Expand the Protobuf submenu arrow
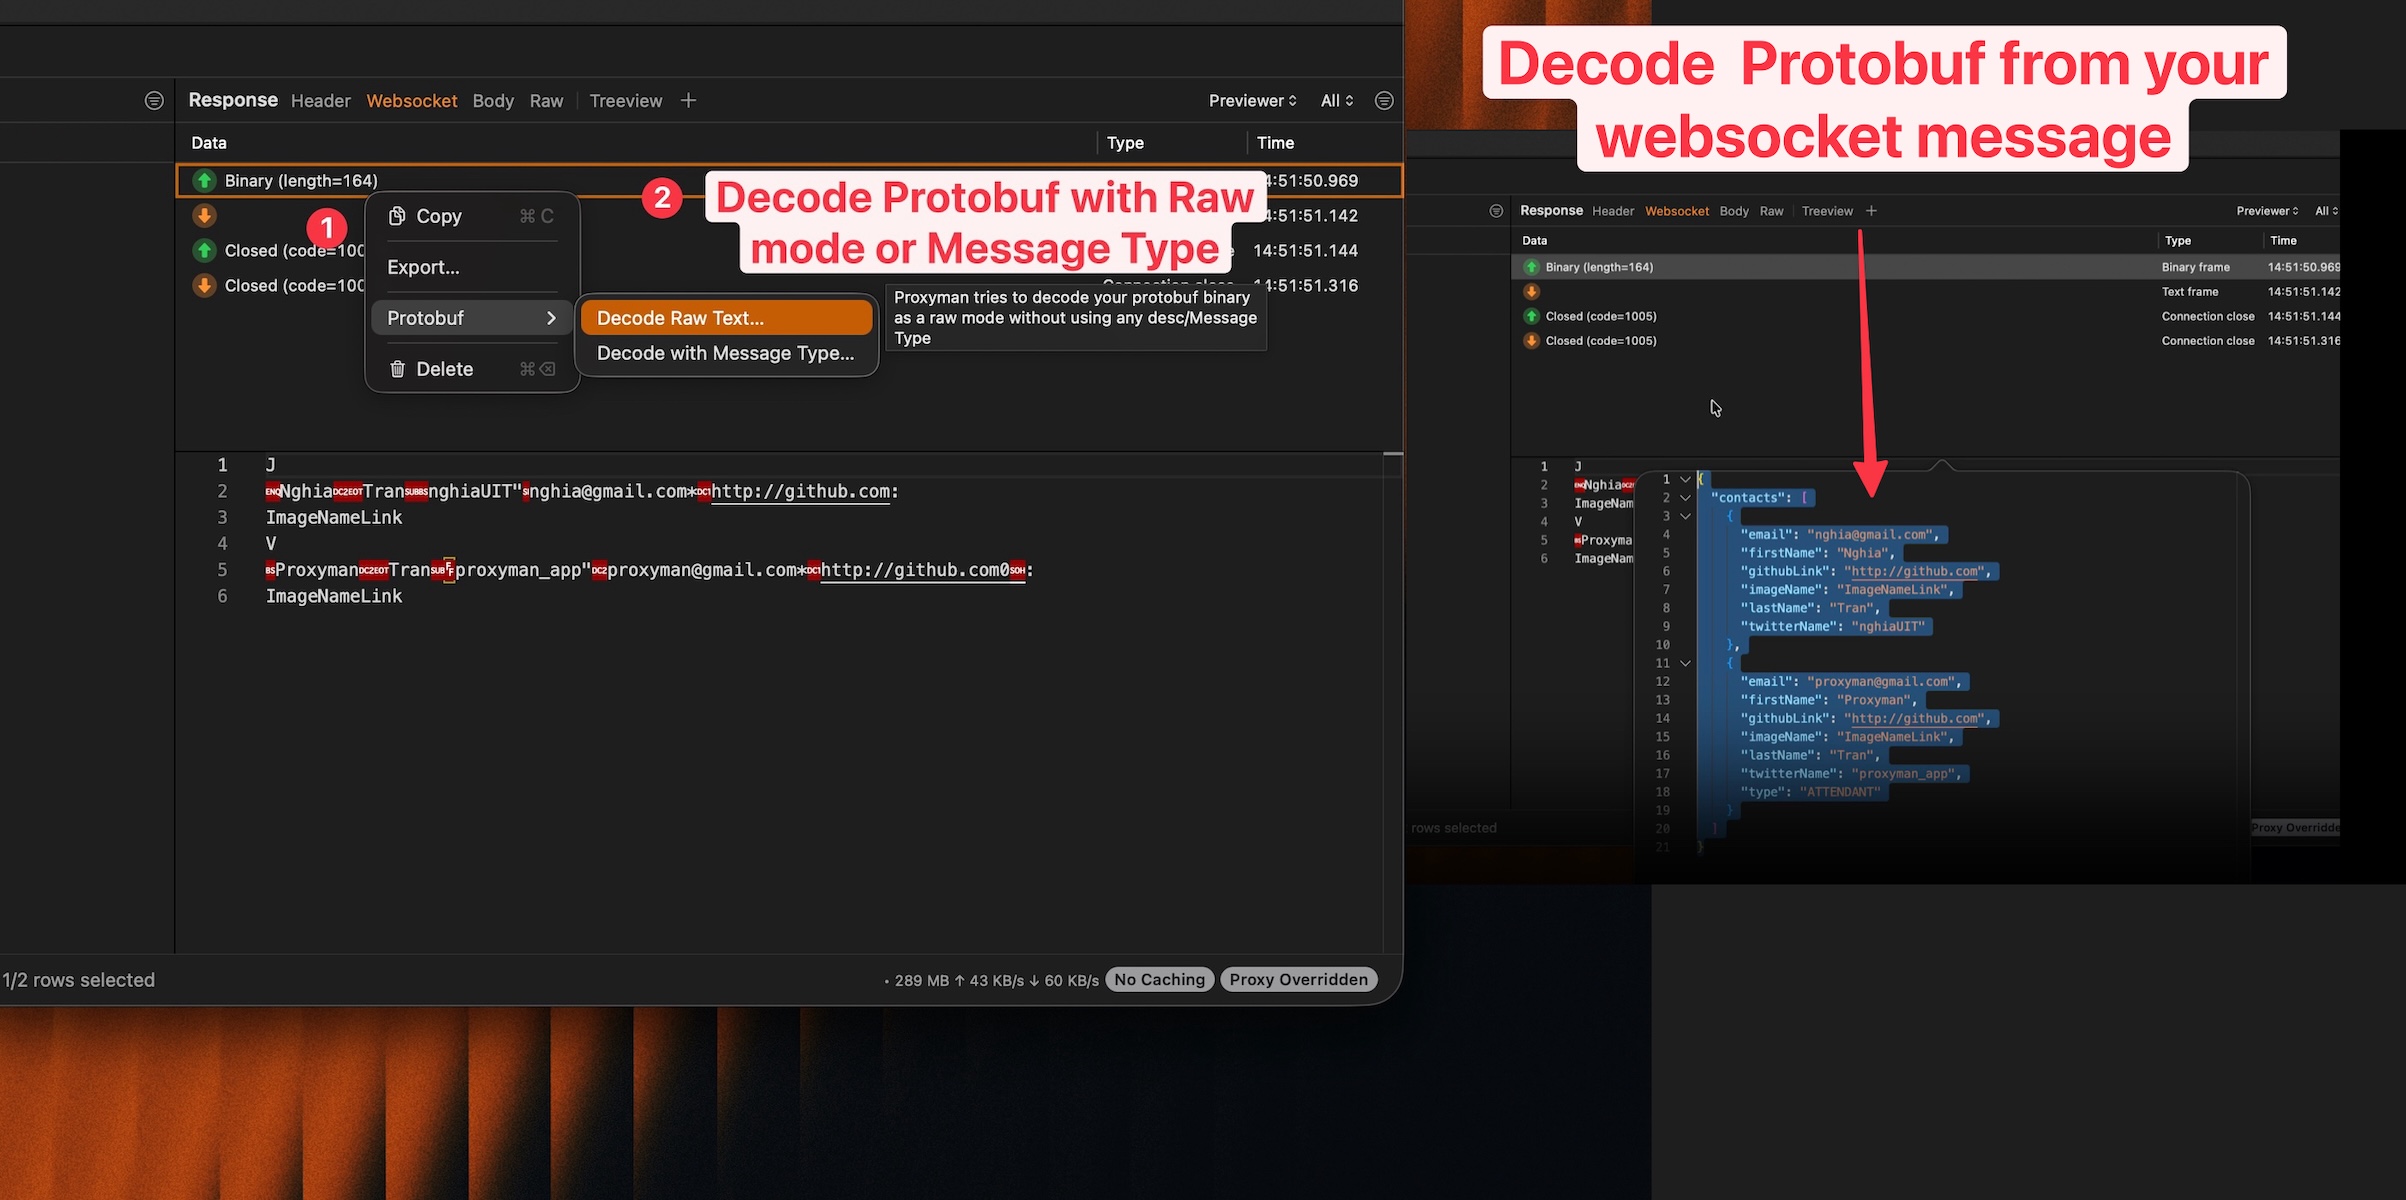 click(x=551, y=318)
